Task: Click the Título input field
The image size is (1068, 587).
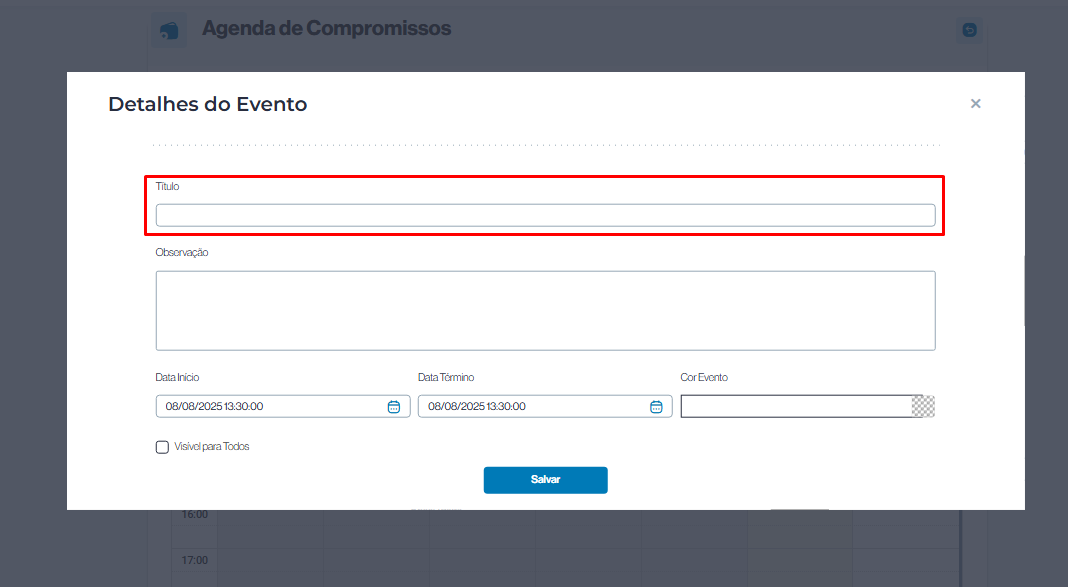Action: (546, 215)
